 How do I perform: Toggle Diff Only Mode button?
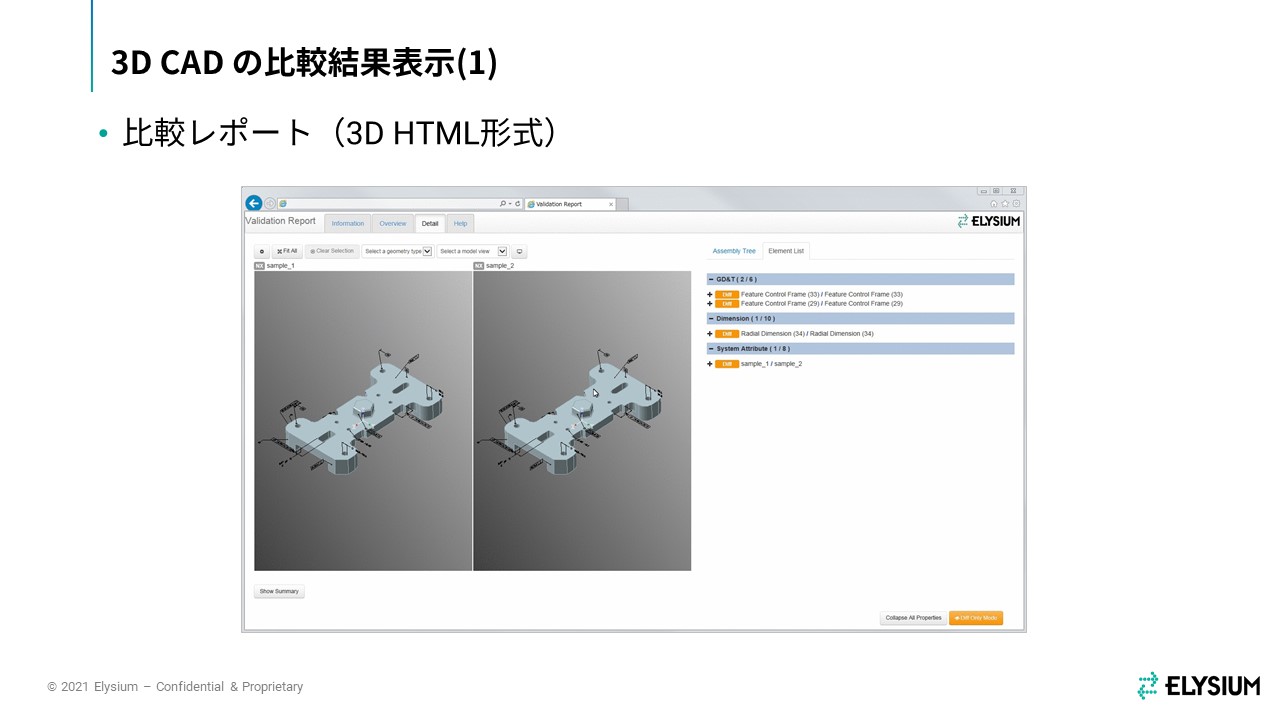coord(975,618)
